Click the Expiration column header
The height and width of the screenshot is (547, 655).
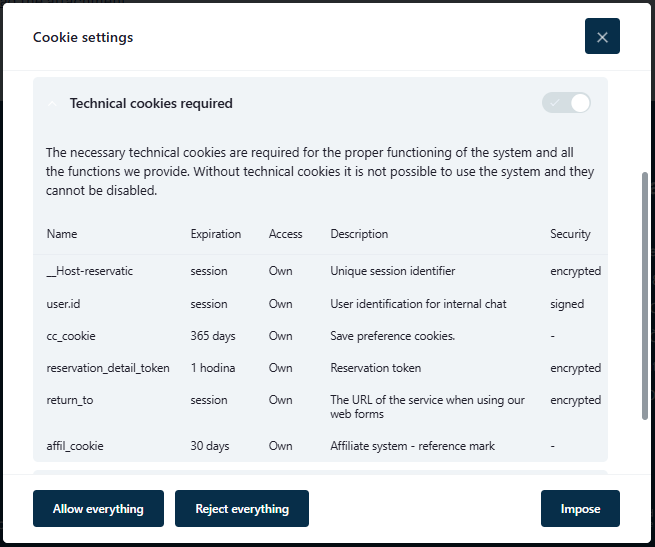point(216,234)
